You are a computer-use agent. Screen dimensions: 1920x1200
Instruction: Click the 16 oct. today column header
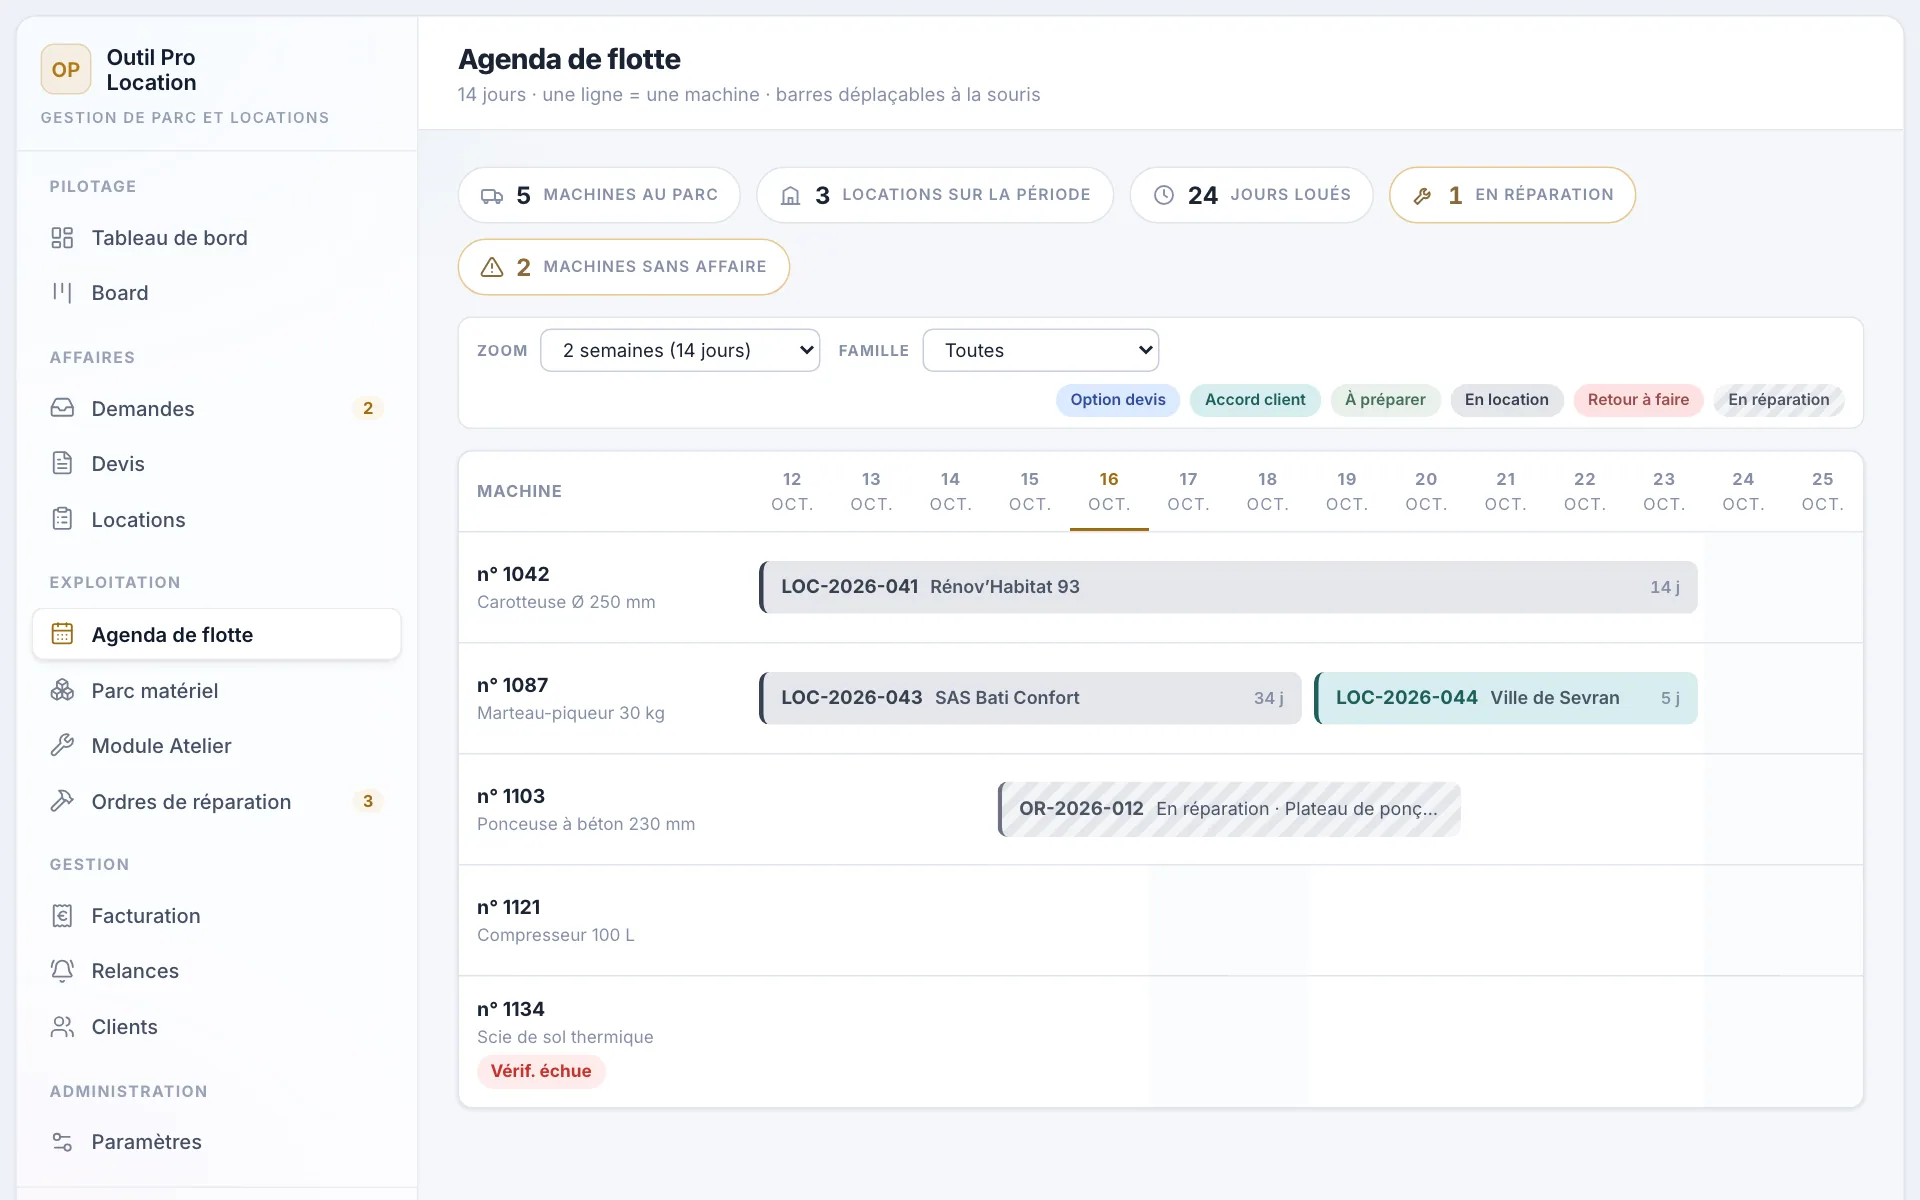point(1109,491)
